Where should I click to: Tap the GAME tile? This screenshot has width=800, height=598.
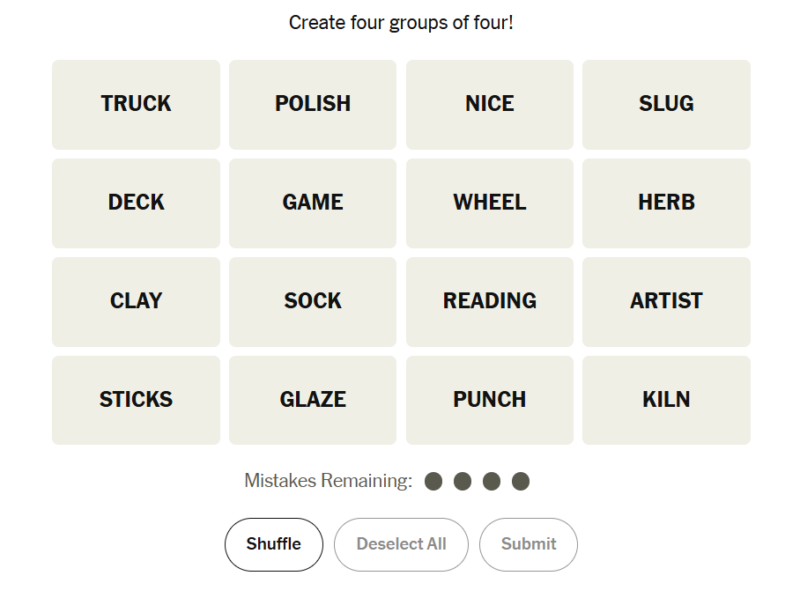[313, 203]
